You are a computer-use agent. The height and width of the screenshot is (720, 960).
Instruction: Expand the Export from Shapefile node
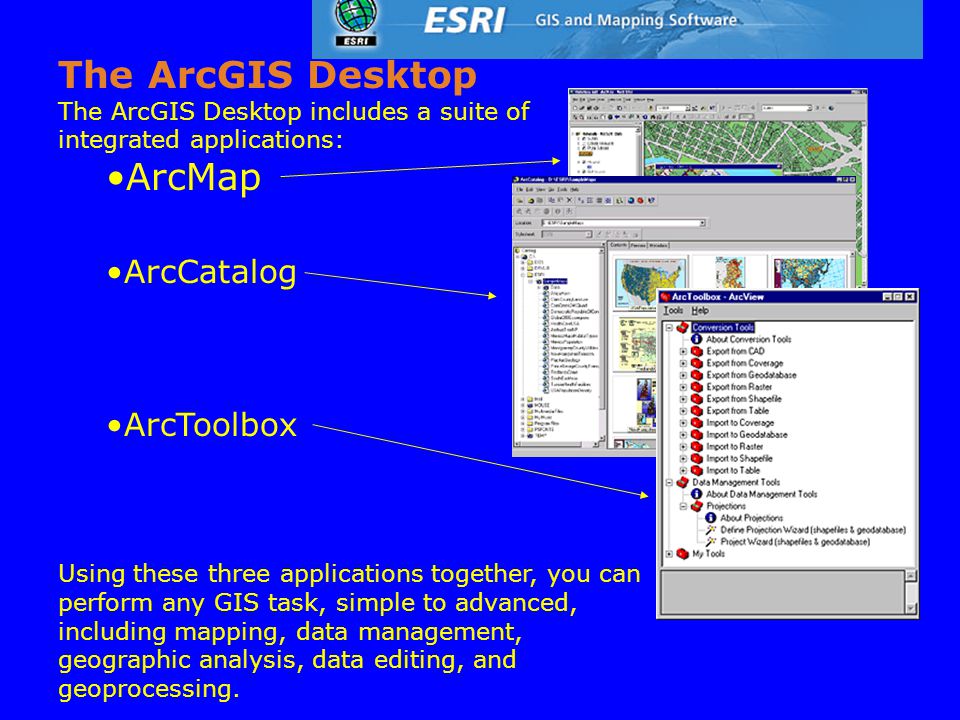click(683, 399)
